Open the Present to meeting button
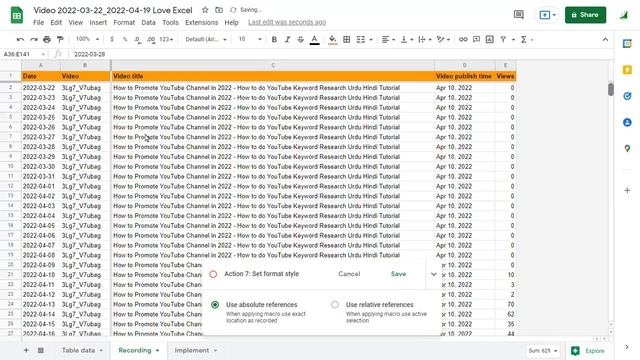The height and width of the screenshot is (360, 640). pyautogui.click(x=547, y=15)
